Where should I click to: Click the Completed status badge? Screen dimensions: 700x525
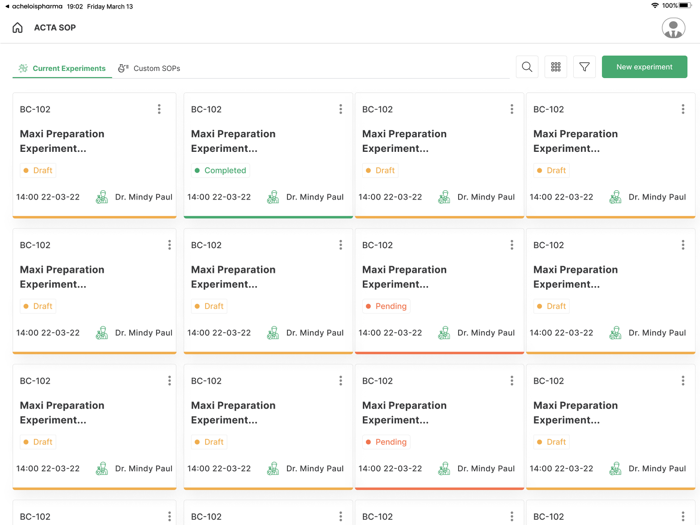pos(220,171)
